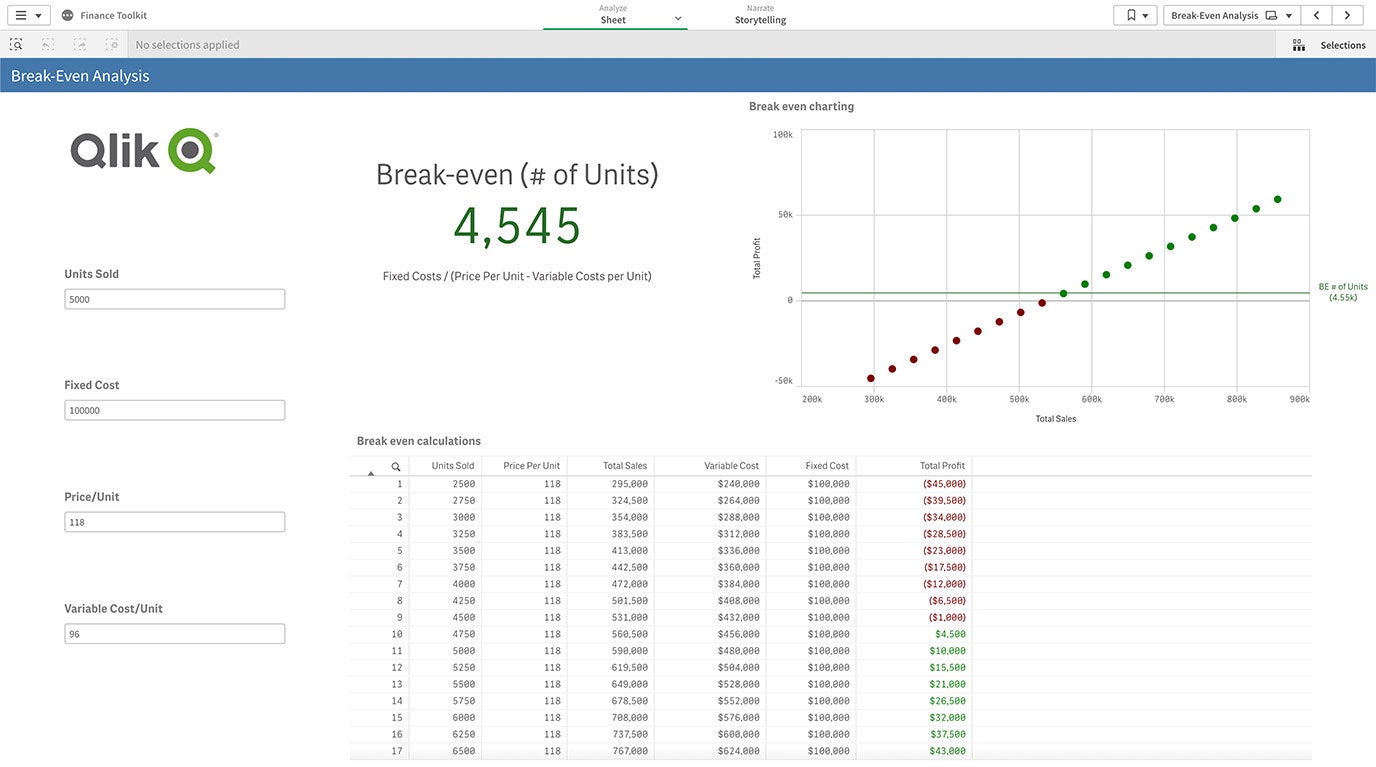Viewport: 1376px width, 767px height.
Task: Search the table row number column
Action: [396, 466]
